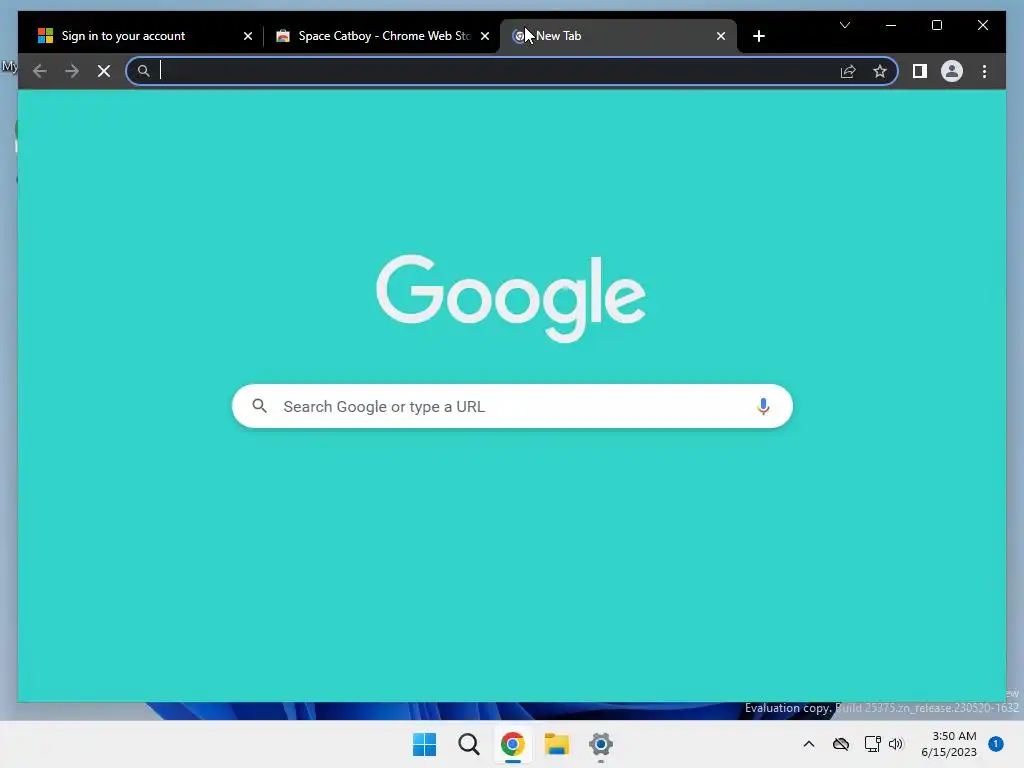
Task: Close the Sign in to your account tab
Action: pyautogui.click(x=248, y=36)
